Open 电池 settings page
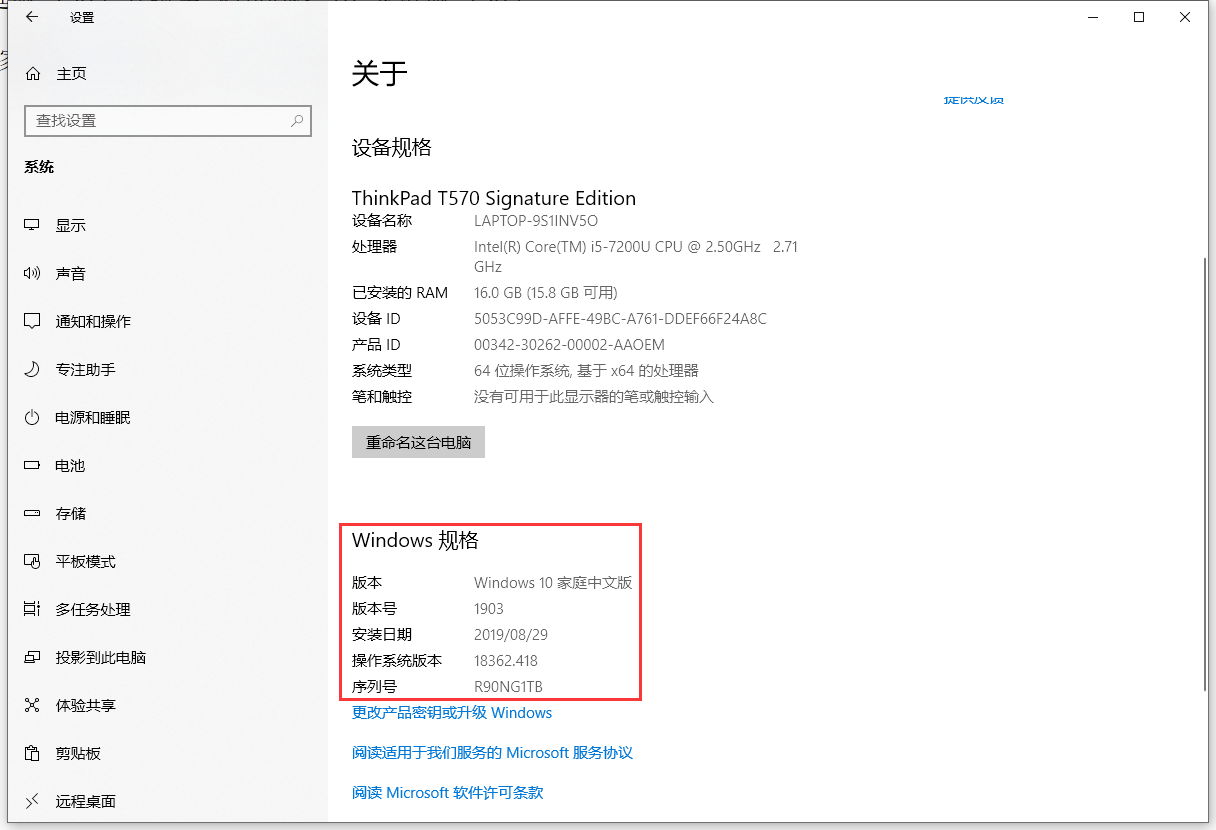 pos(71,465)
